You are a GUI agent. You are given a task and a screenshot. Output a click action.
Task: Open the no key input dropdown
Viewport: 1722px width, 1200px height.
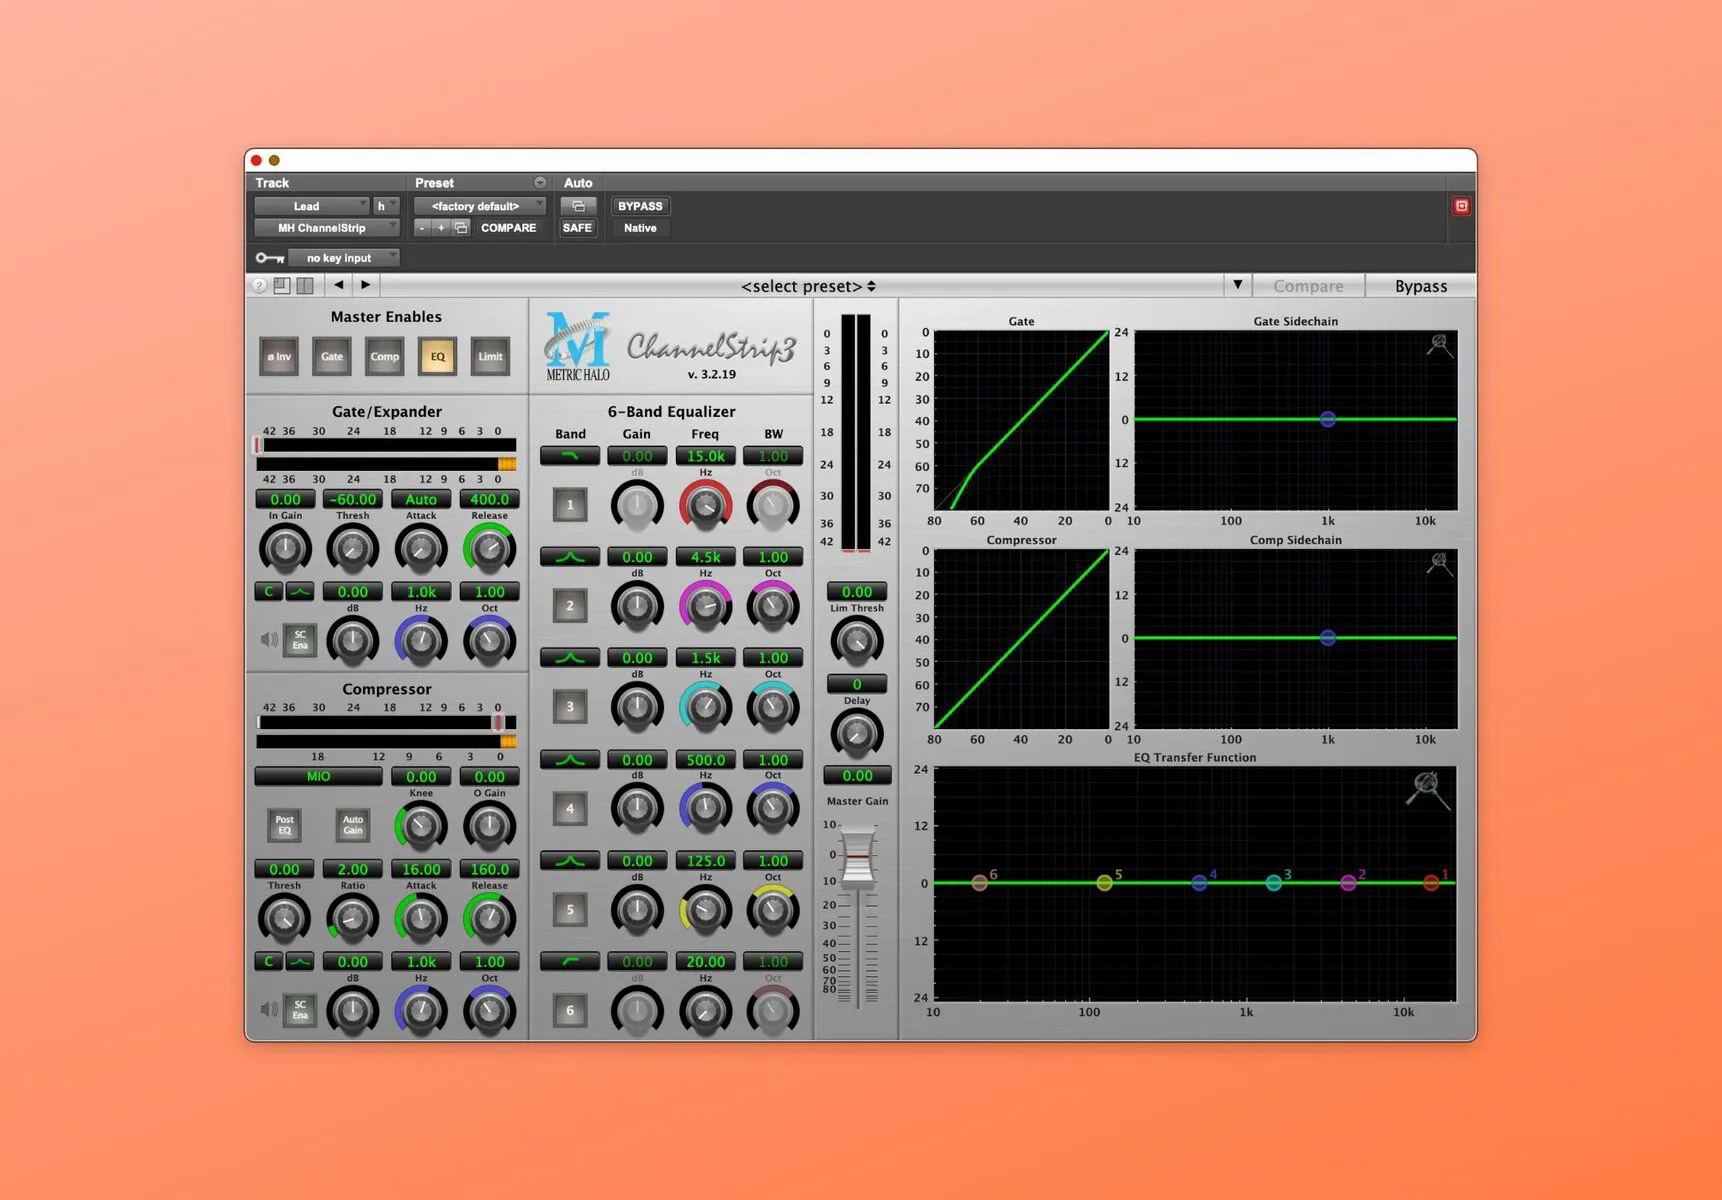click(344, 258)
